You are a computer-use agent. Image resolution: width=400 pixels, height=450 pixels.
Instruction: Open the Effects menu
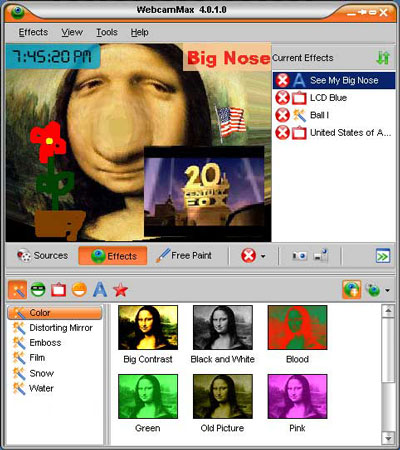33,32
